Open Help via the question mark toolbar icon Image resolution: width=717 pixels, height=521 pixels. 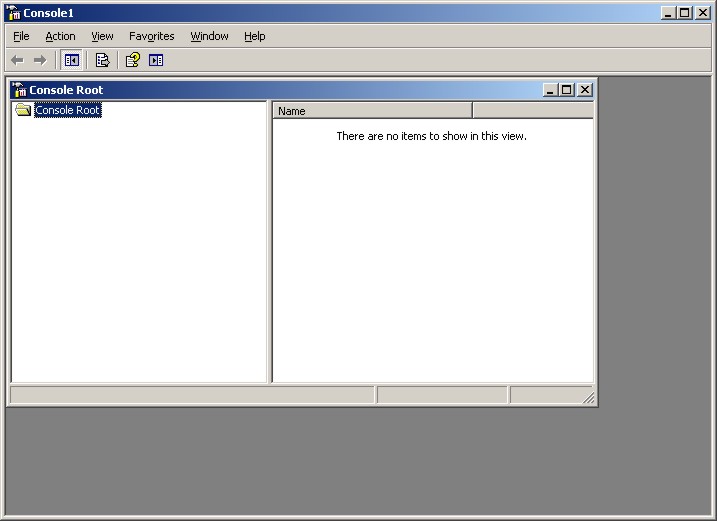pyautogui.click(x=132, y=60)
